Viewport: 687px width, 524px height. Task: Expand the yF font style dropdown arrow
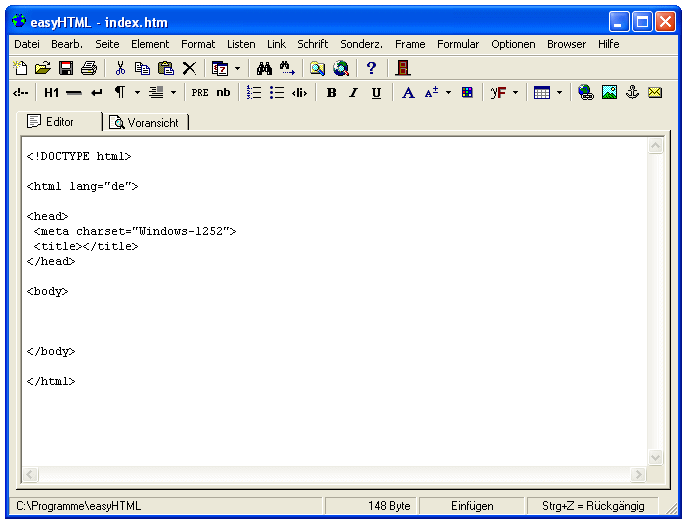click(515, 93)
